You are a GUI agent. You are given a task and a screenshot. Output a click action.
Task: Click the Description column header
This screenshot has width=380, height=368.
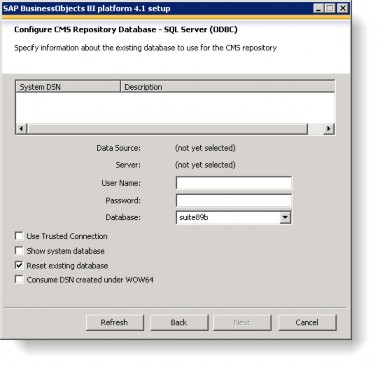(227, 87)
